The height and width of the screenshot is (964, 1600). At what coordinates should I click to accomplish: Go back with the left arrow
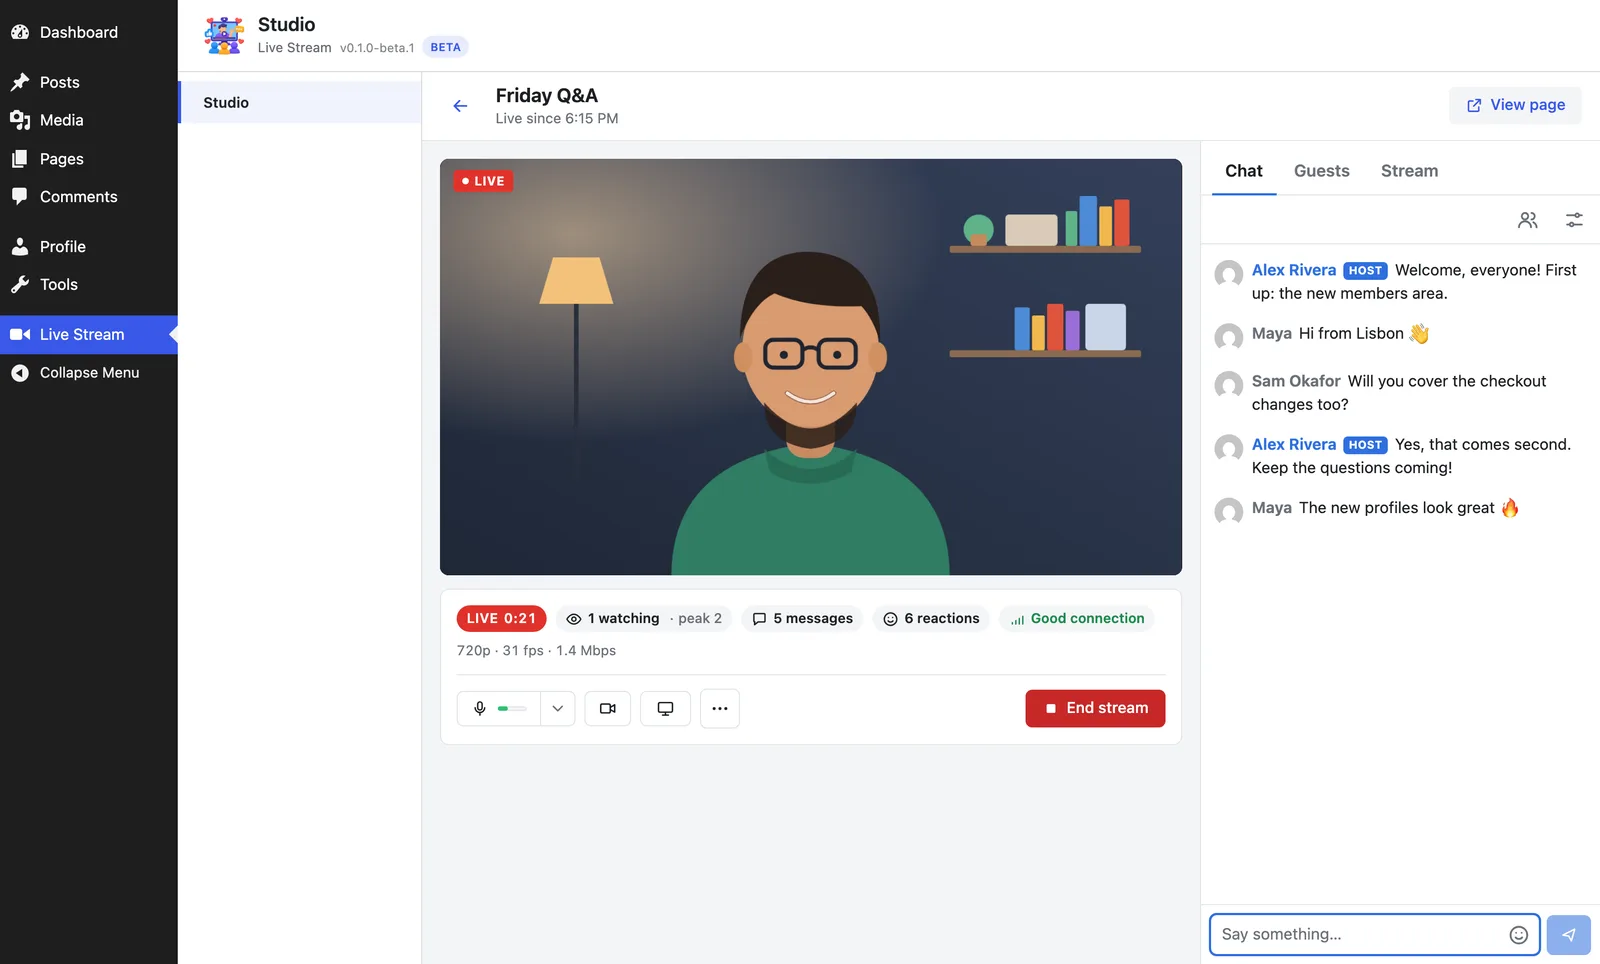click(x=460, y=106)
